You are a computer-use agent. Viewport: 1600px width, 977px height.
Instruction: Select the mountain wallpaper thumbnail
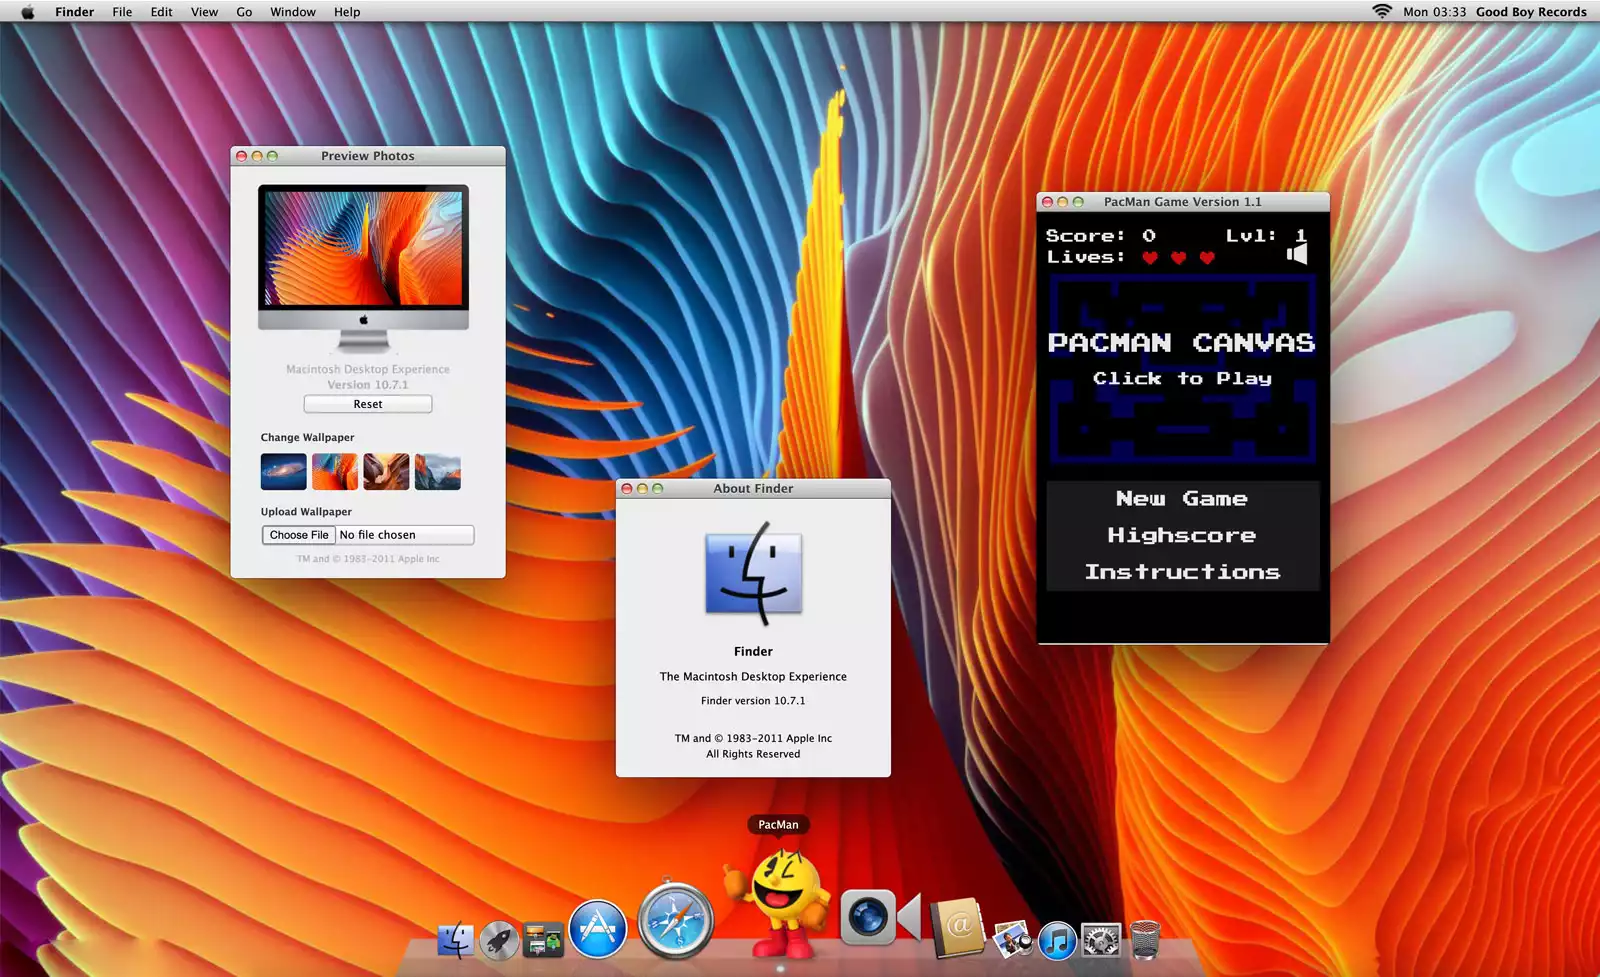pyautogui.click(x=438, y=472)
